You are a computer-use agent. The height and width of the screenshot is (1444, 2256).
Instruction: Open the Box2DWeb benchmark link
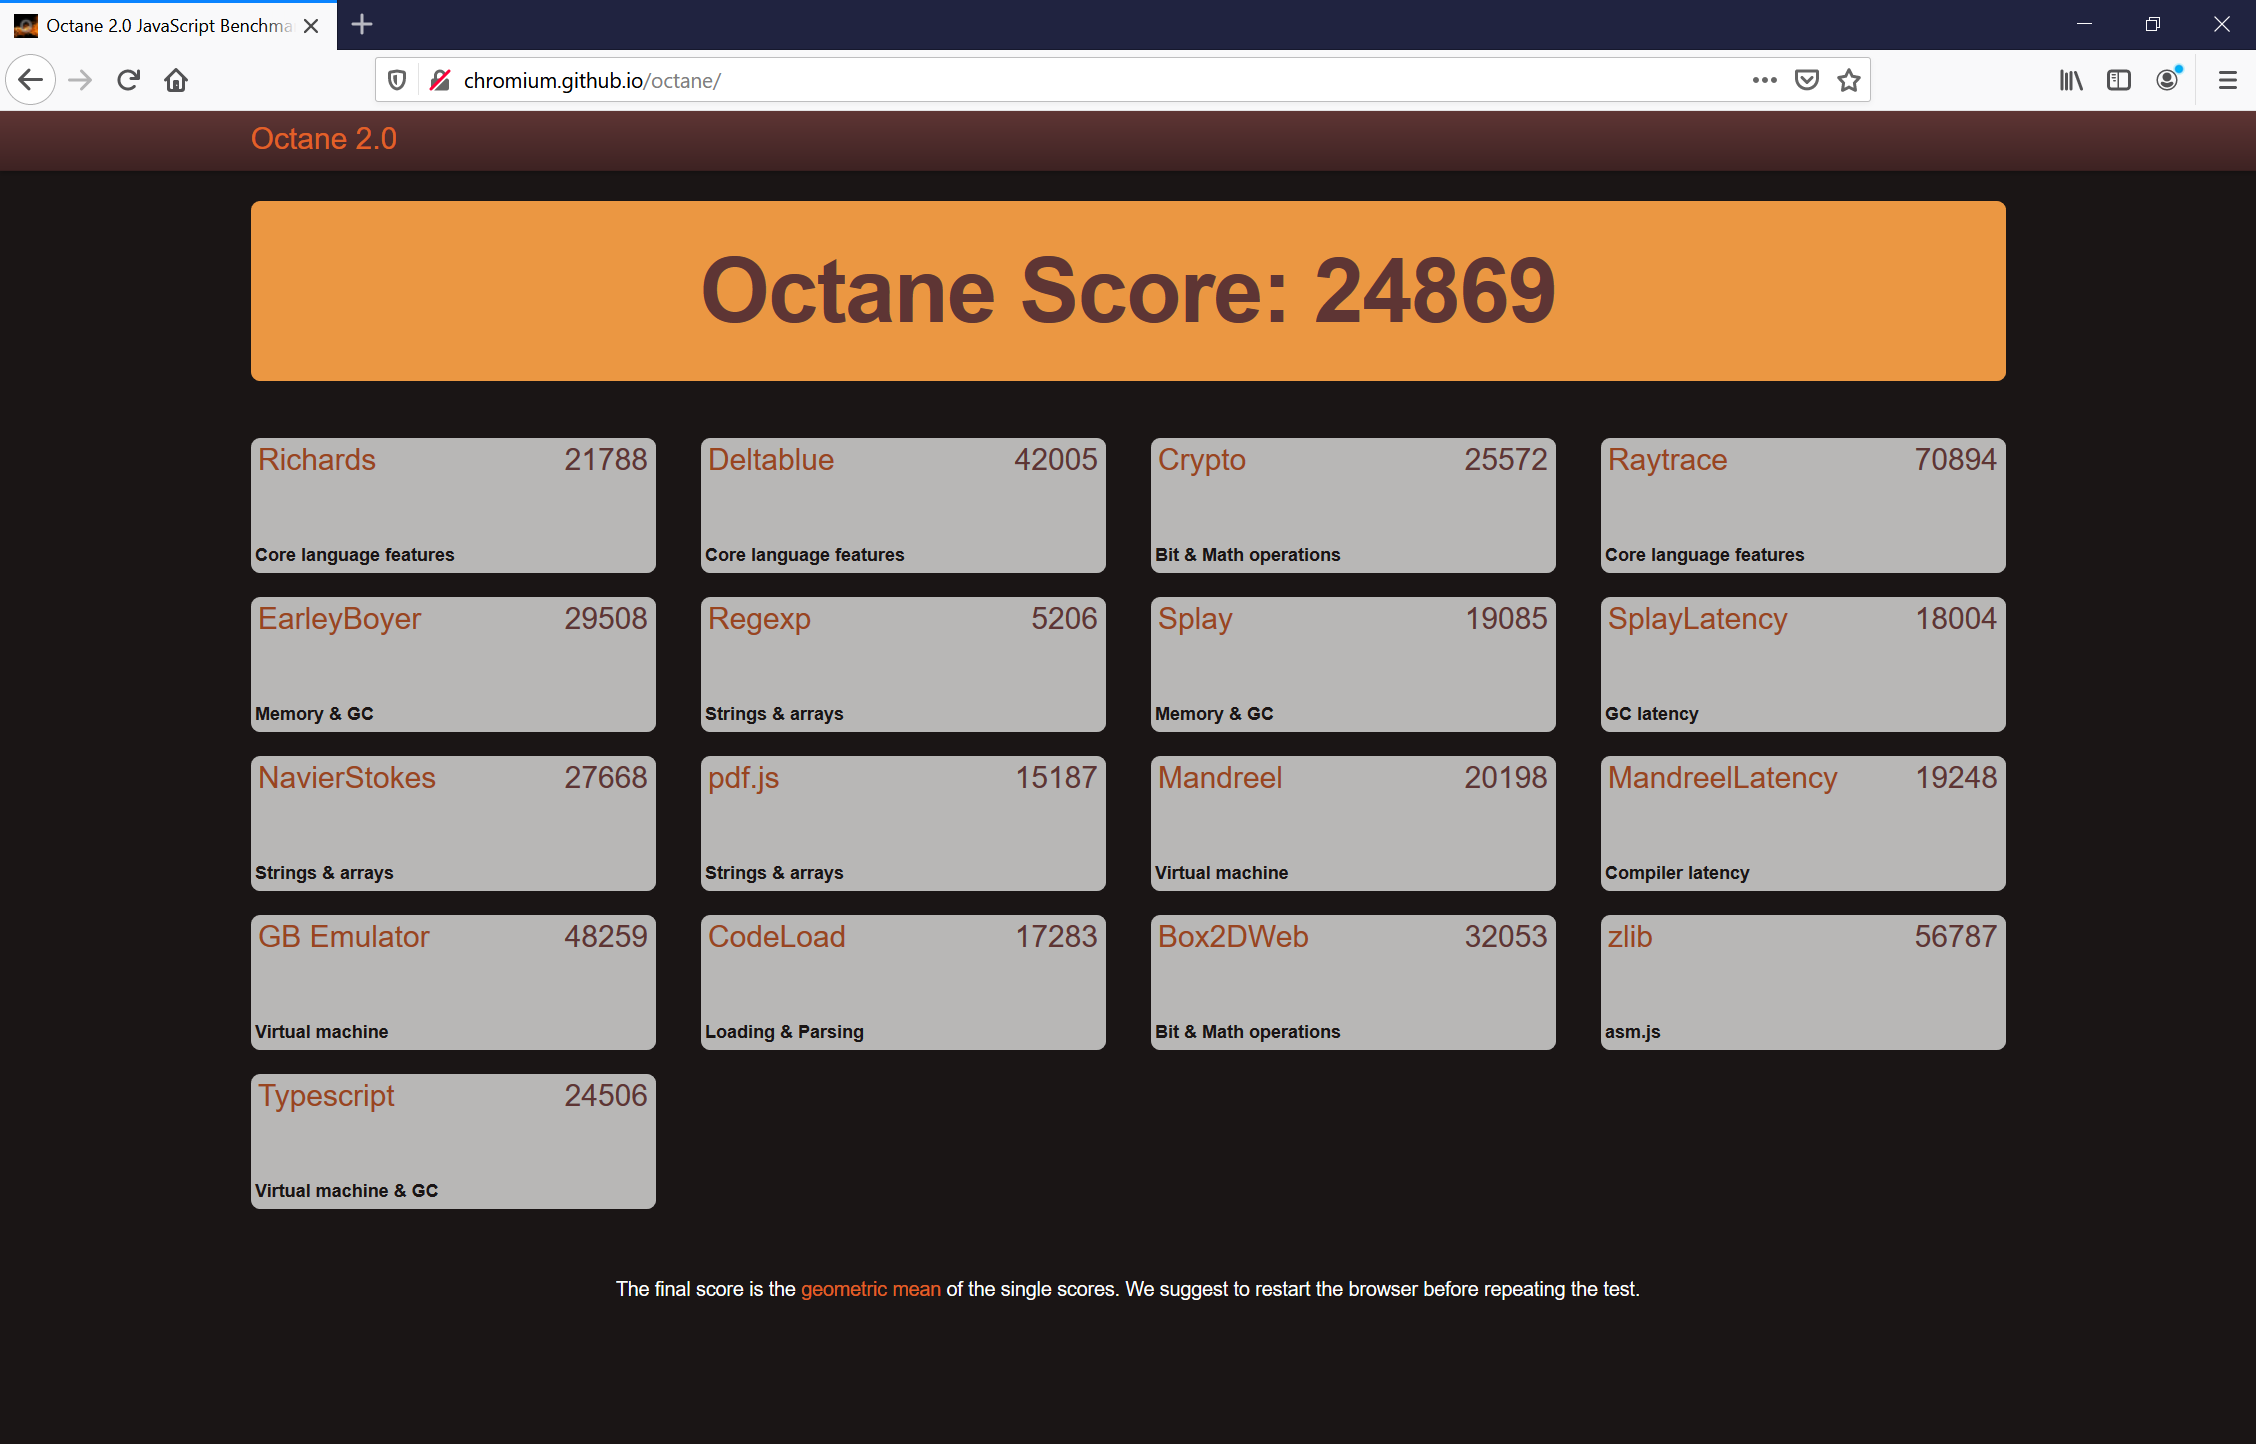tap(1233, 936)
